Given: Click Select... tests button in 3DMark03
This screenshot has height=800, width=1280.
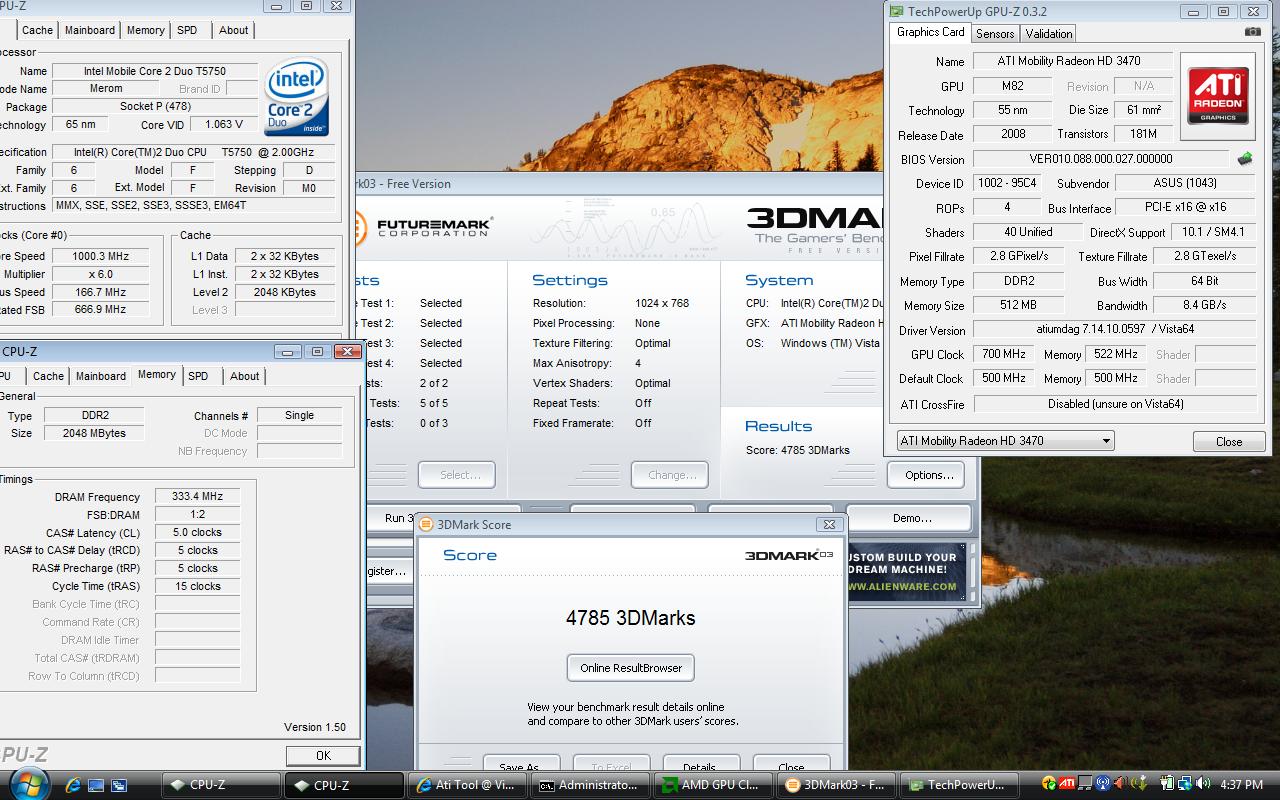Looking at the screenshot, I should (x=457, y=475).
